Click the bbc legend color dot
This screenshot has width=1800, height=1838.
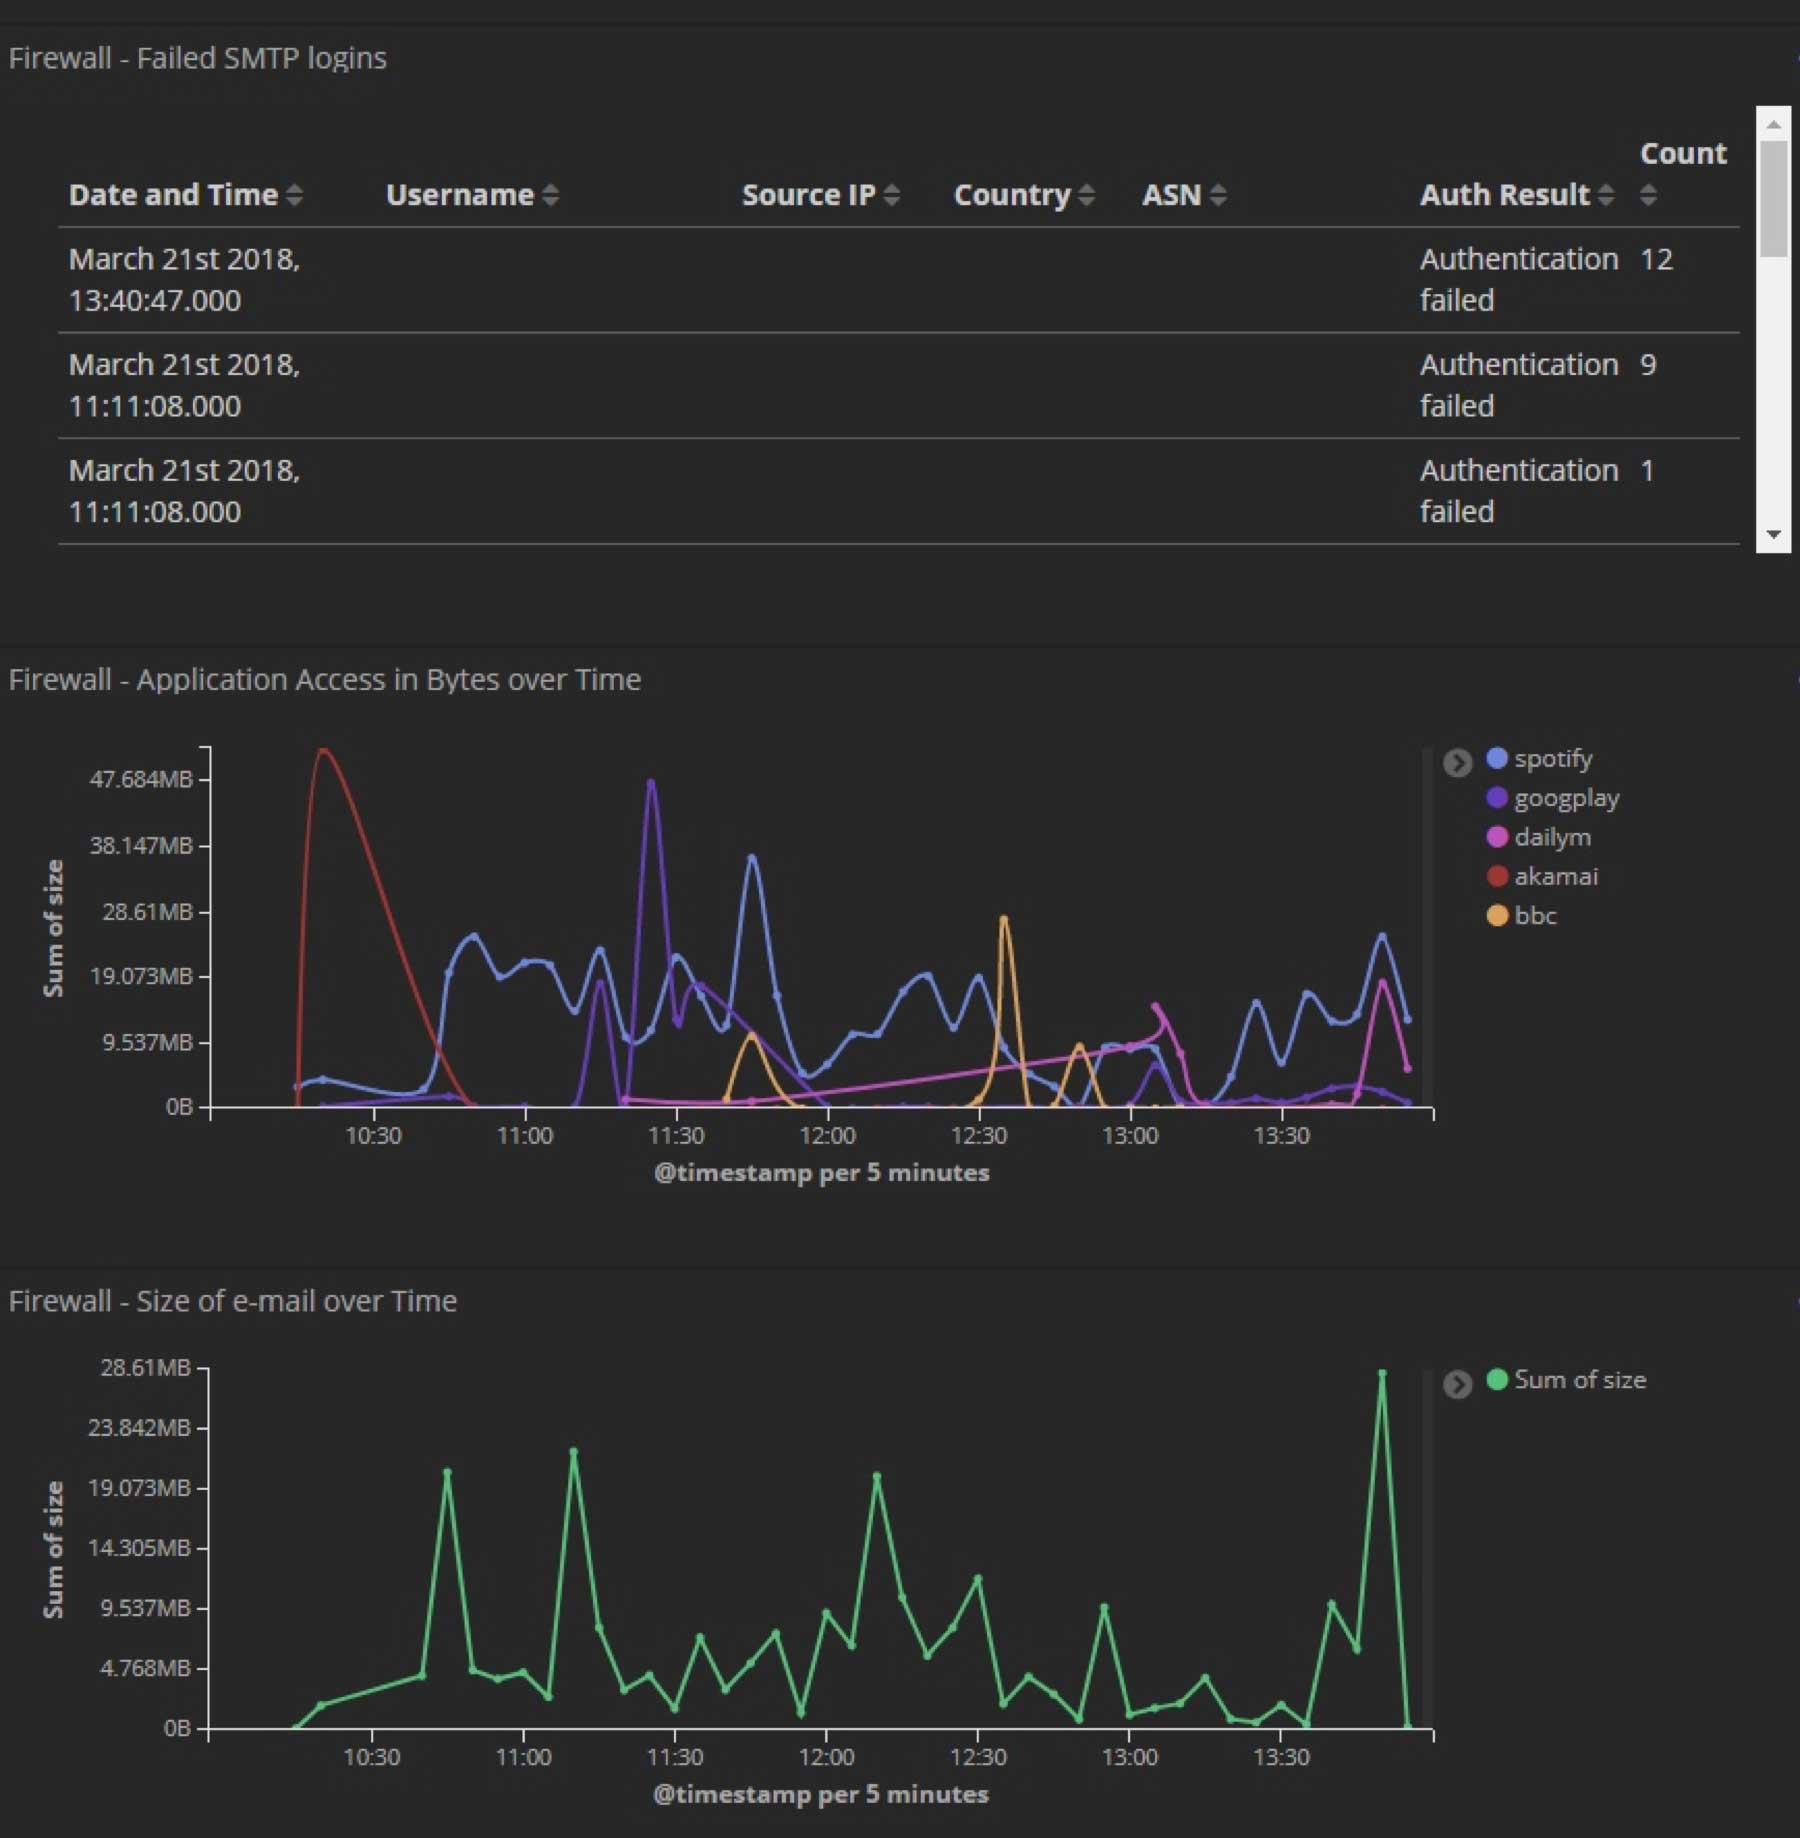point(1497,915)
